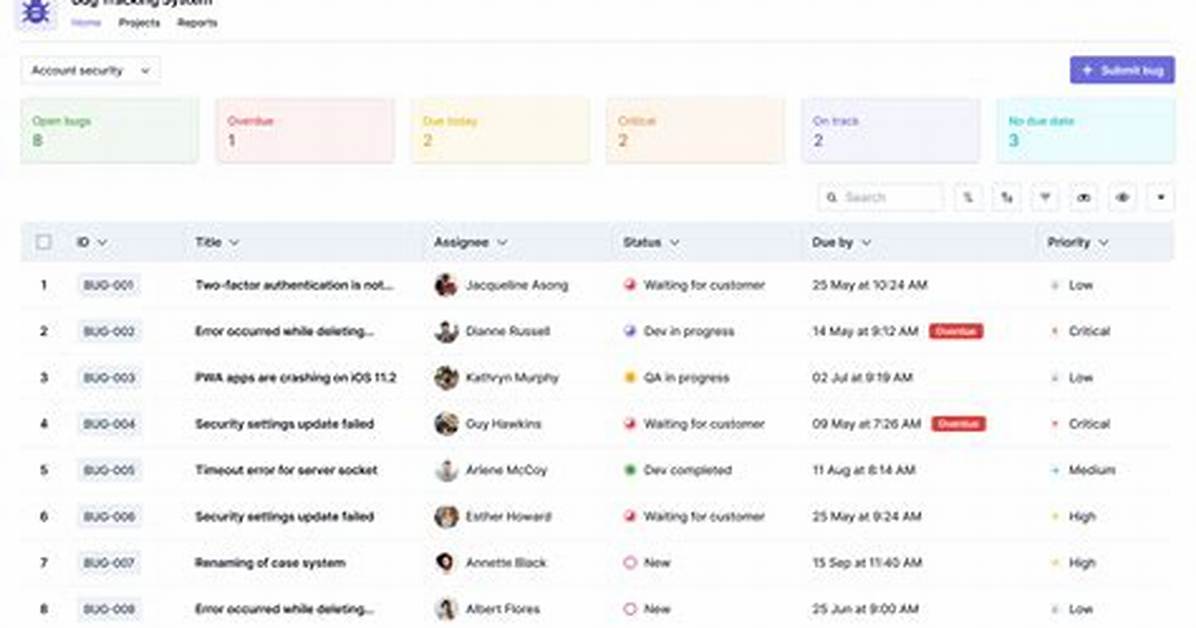Click in the Search field
The height and width of the screenshot is (628, 1196).
(x=880, y=198)
